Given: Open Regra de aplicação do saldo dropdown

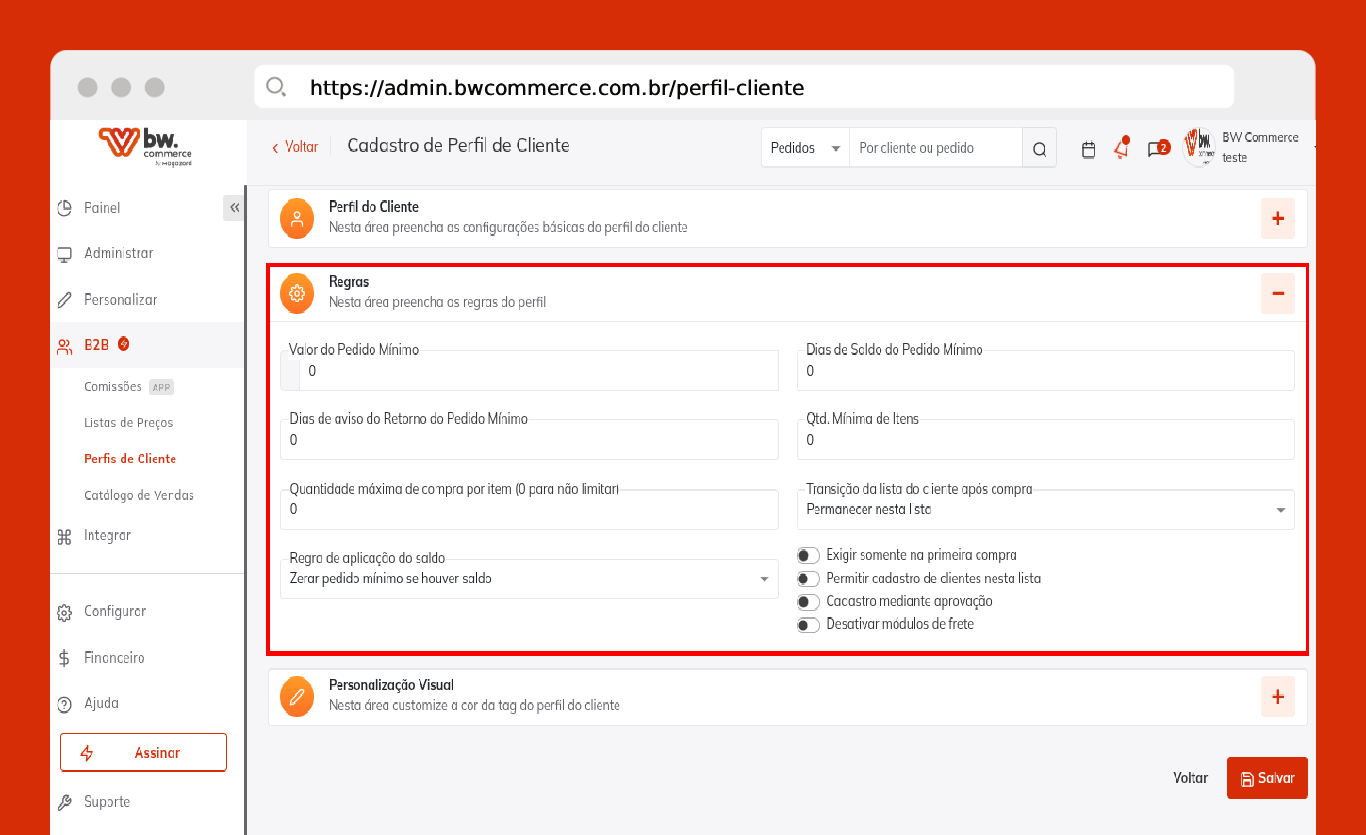Looking at the screenshot, I should coord(528,579).
